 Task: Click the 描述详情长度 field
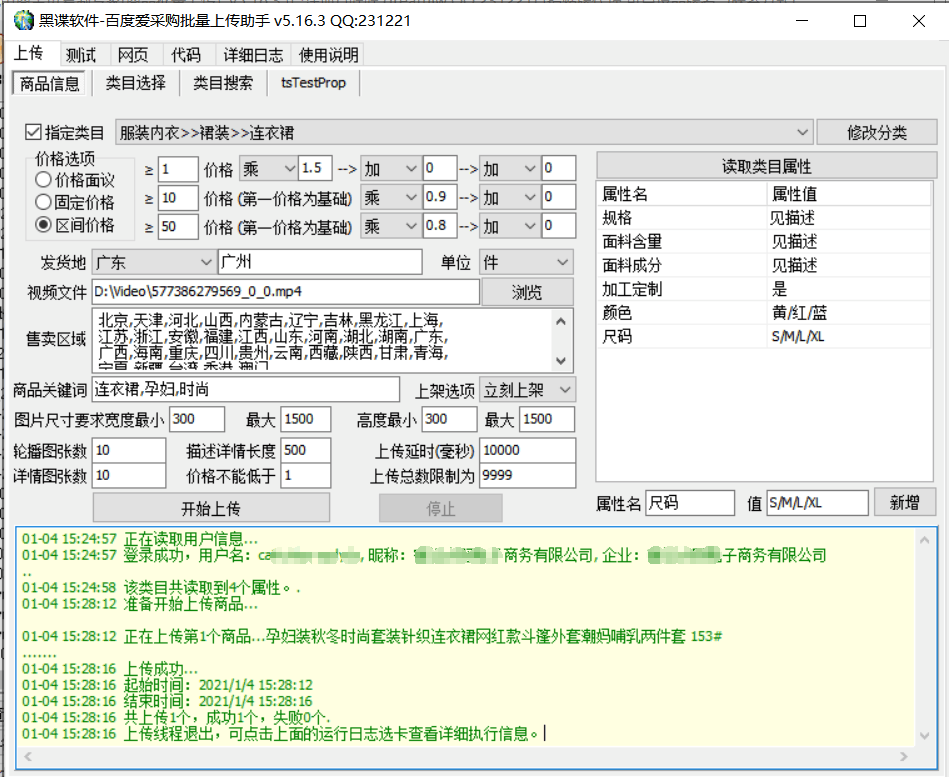tap(306, 450)
